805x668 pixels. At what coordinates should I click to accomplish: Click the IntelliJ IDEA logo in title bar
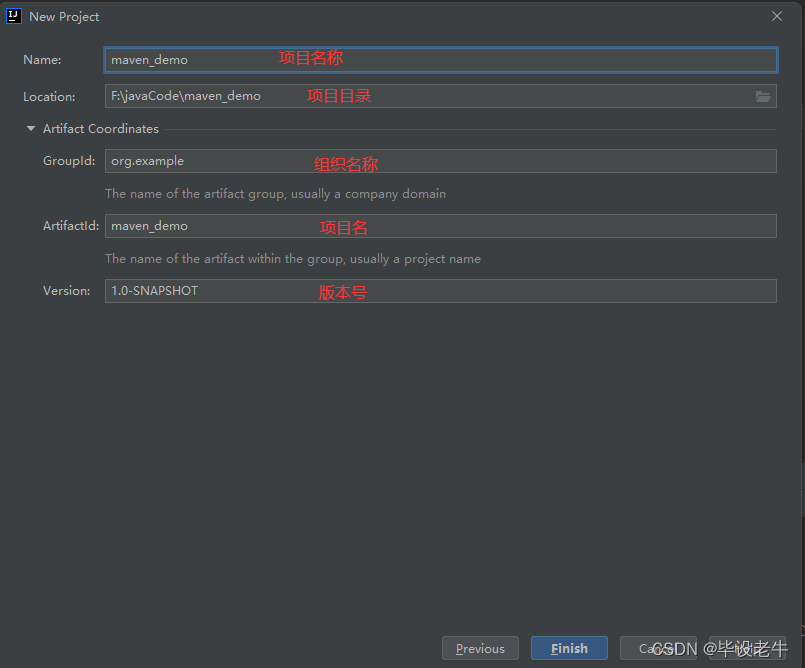pyautogui.click(x=13, y=16)
